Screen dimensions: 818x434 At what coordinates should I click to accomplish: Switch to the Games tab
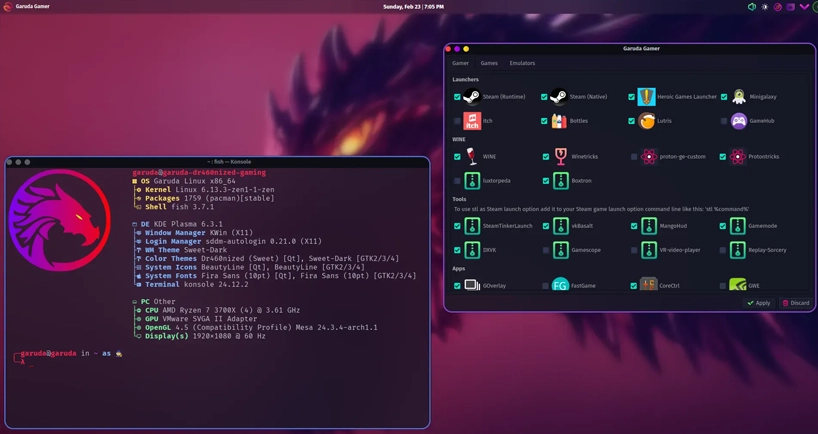(x=489, y=63)
